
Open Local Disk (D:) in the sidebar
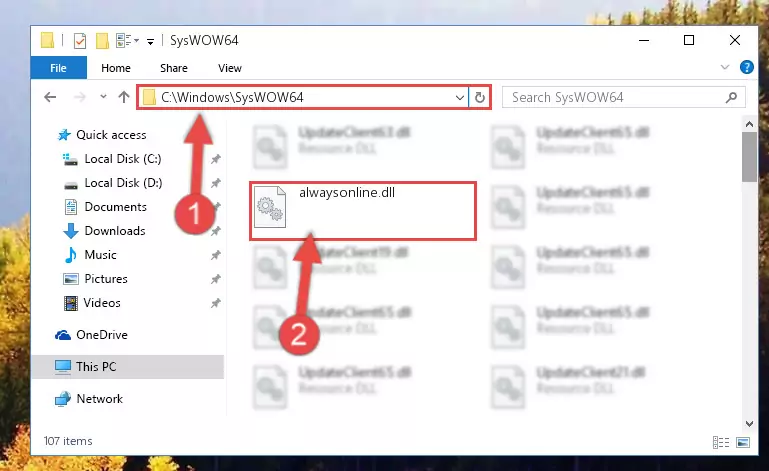123,183
